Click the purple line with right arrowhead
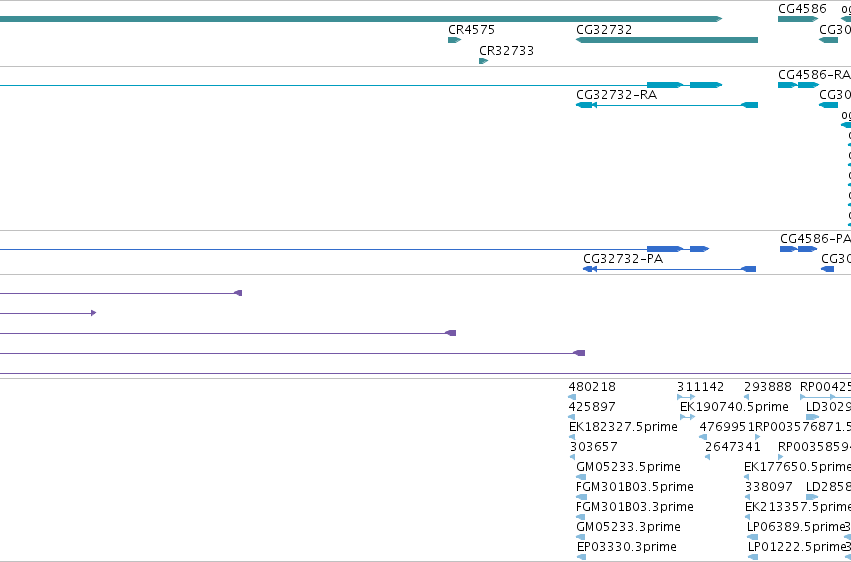Screen dimensions: 851x562 point(48,313)
